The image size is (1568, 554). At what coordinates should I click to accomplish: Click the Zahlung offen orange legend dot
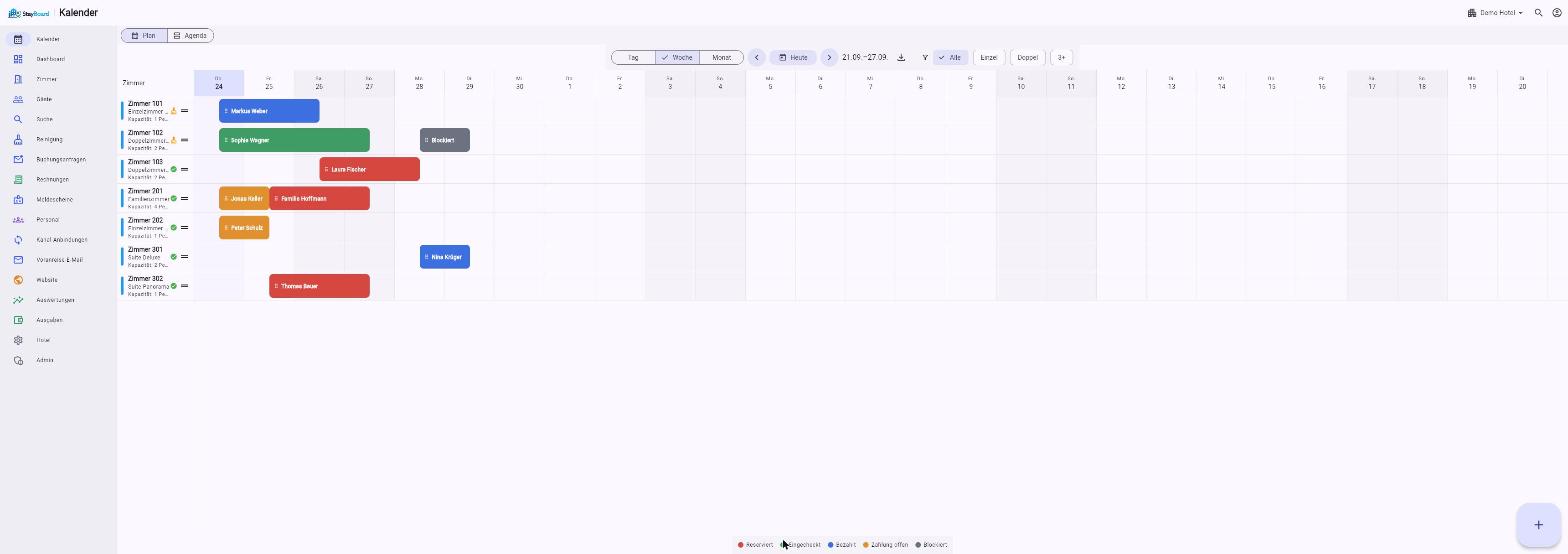coord(866,545)
